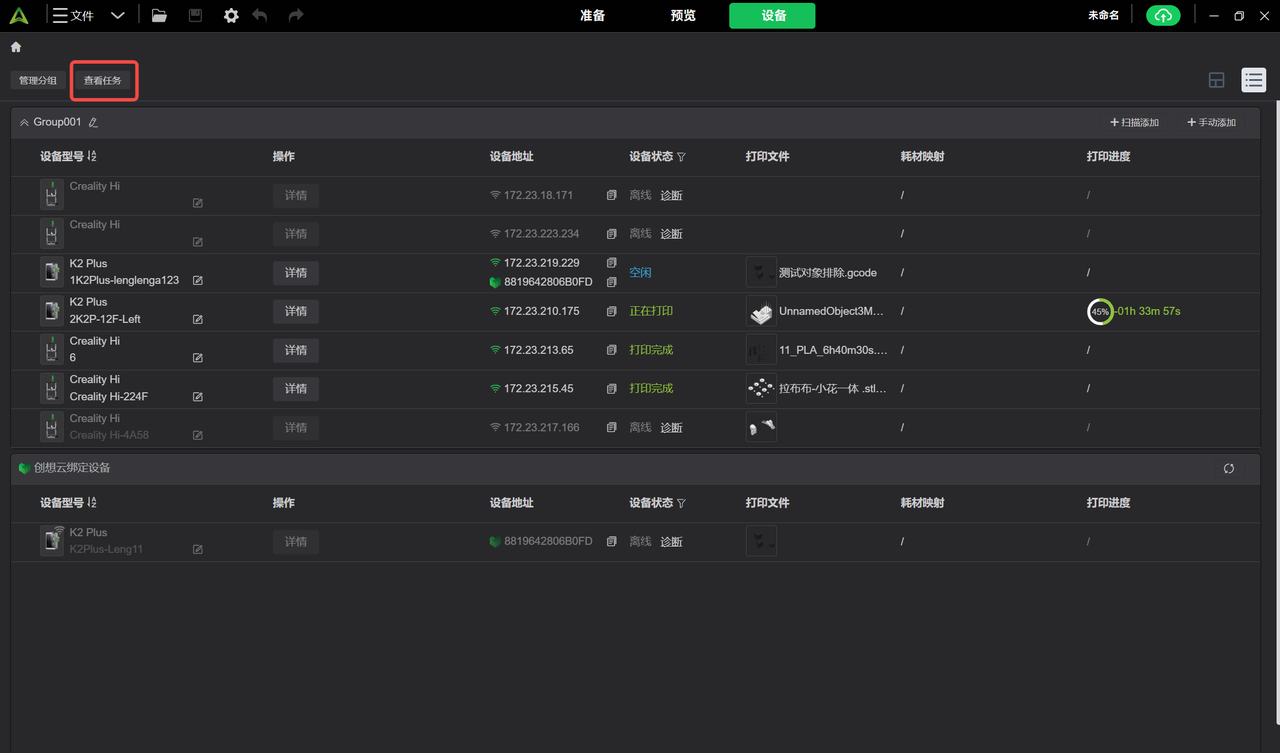Screen dimensions: 1280x753
Task: Filter Group001 by 设备状态
Action: pyautogui.click(x=681, y=157)
